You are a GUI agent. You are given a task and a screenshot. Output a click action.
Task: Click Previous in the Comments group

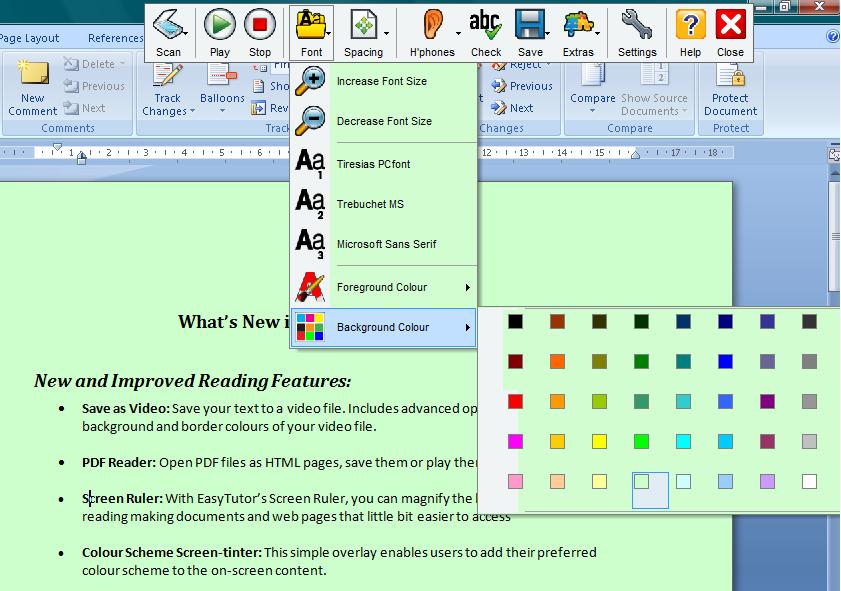(x=94, y=86)
